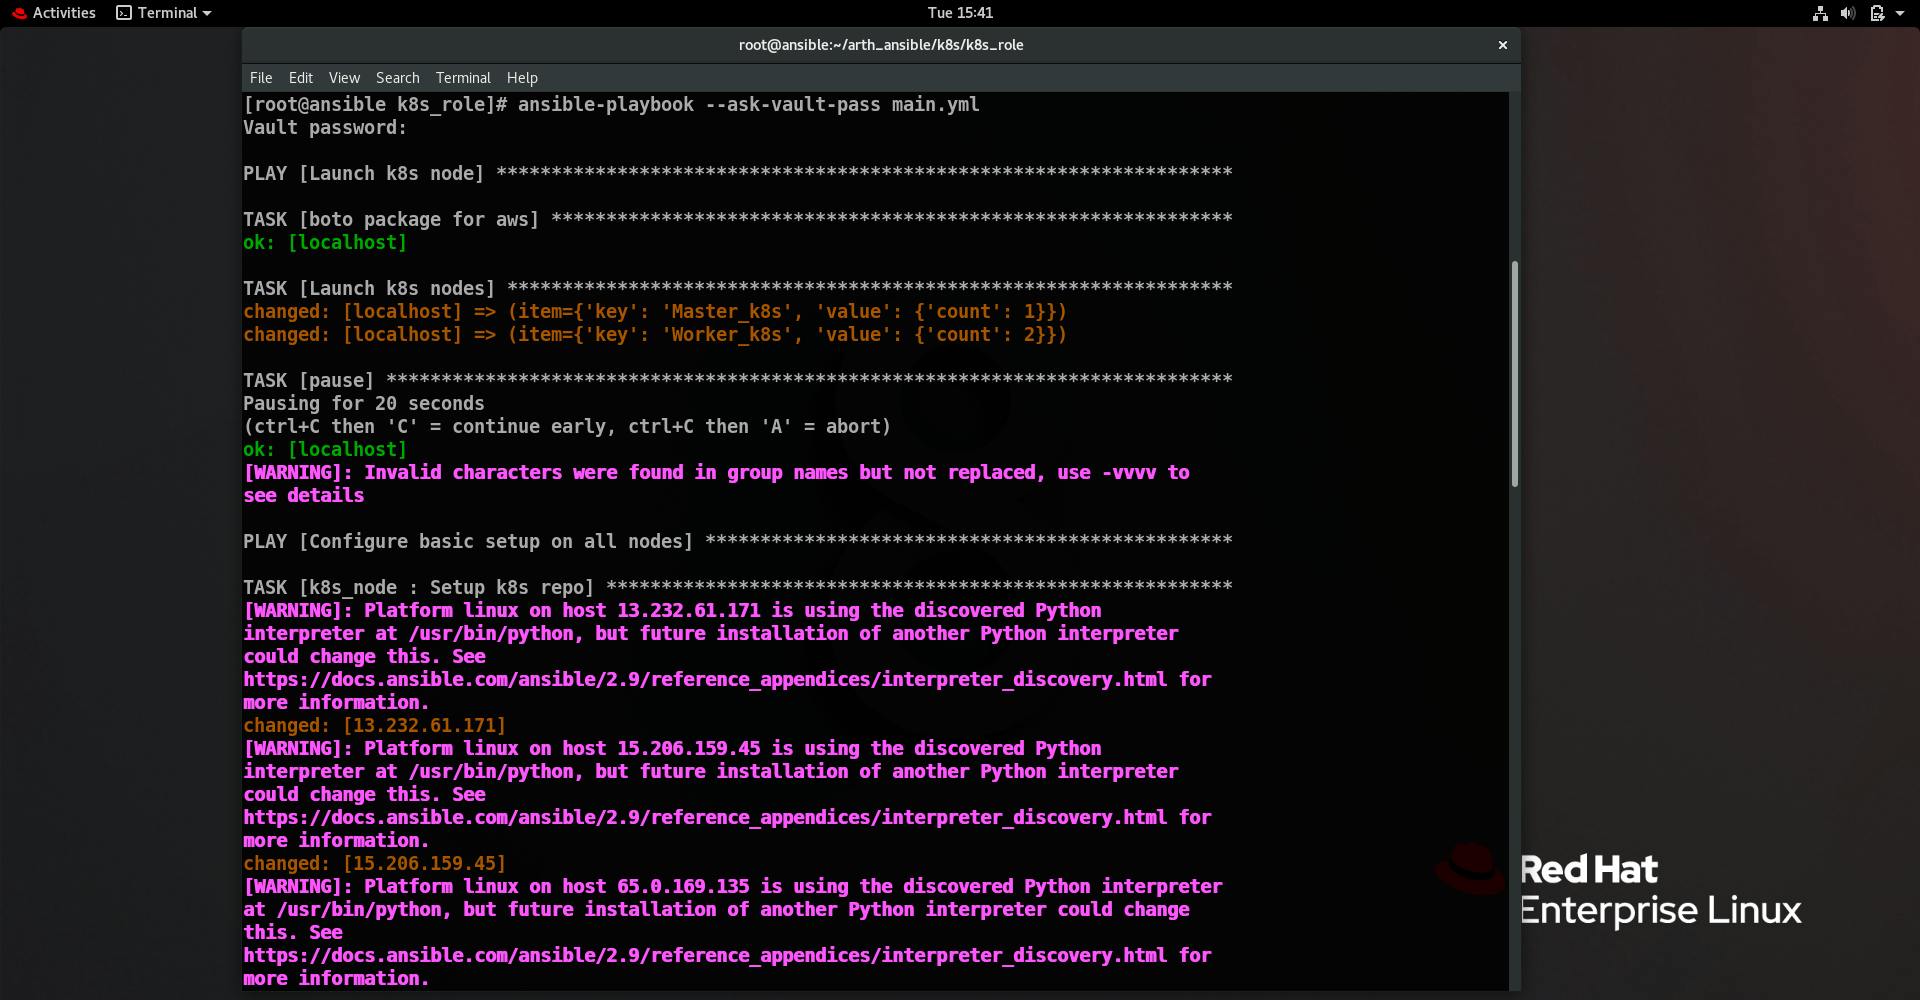Click the first interpreter_discovery.html URL
This screenshot has height=1000, width=1920.
pos(705,680)
